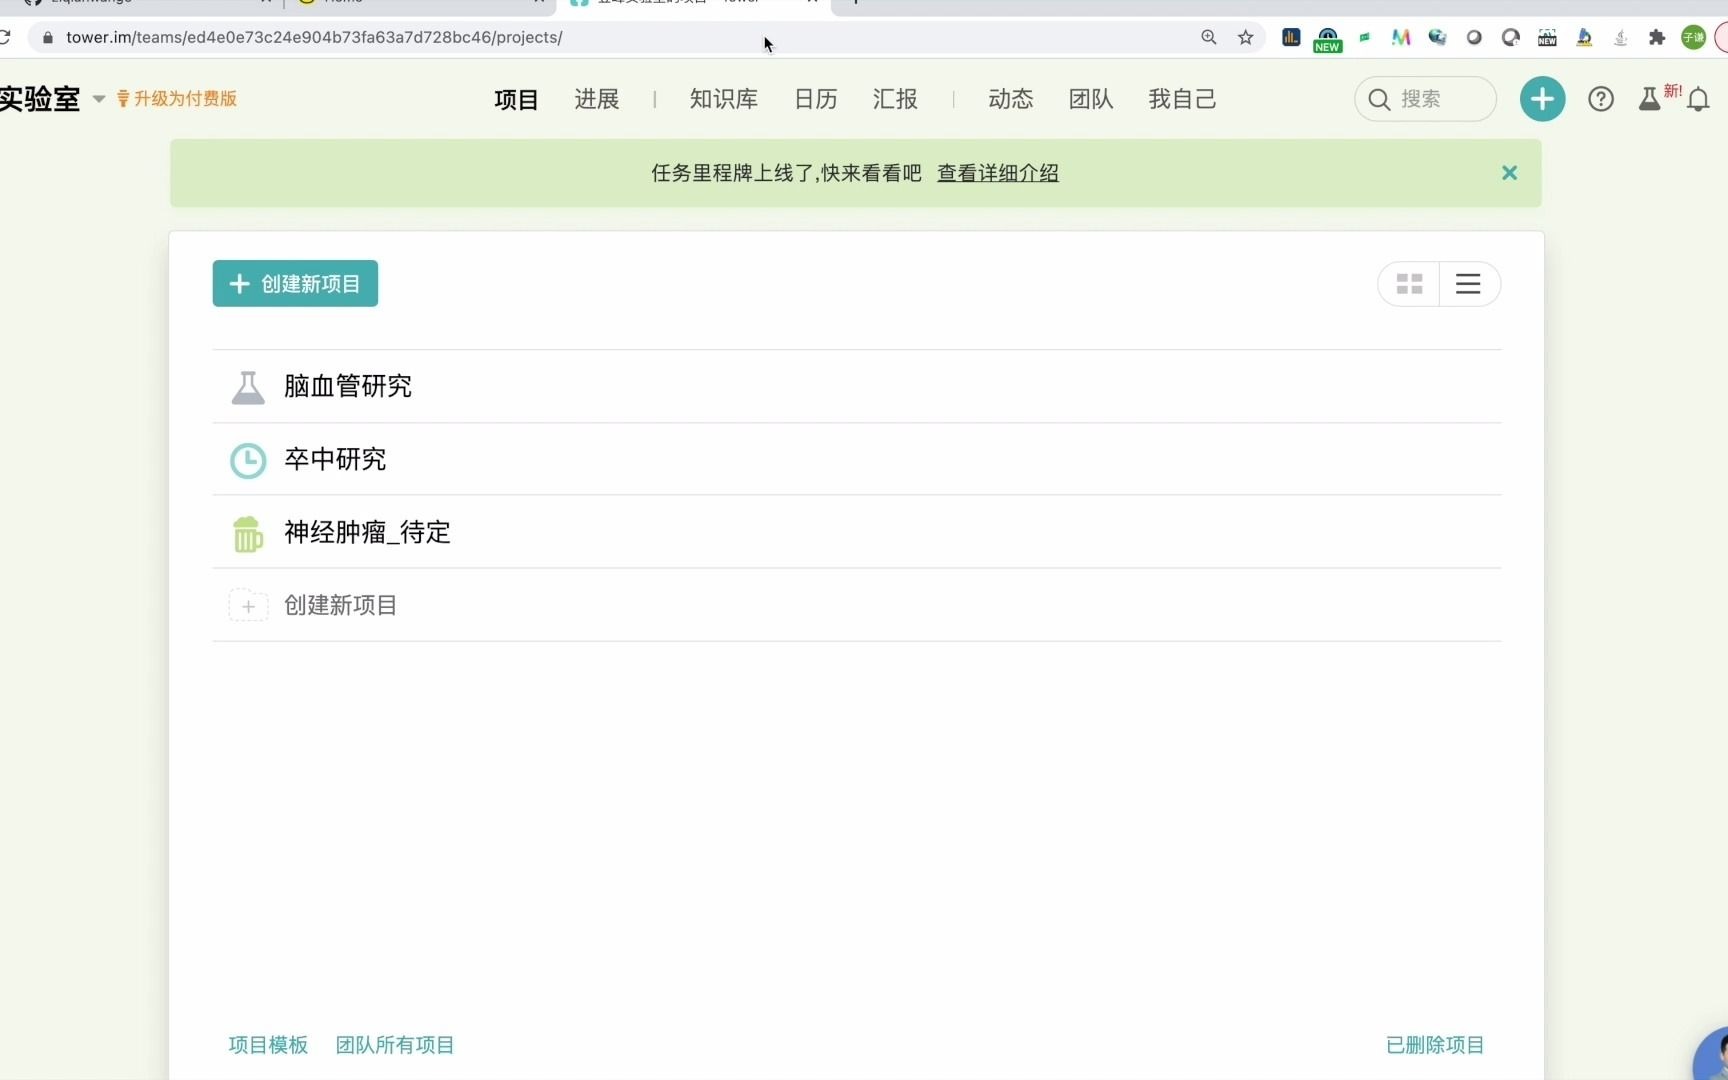Switch to grid view of projects

tap(1409, 284)
